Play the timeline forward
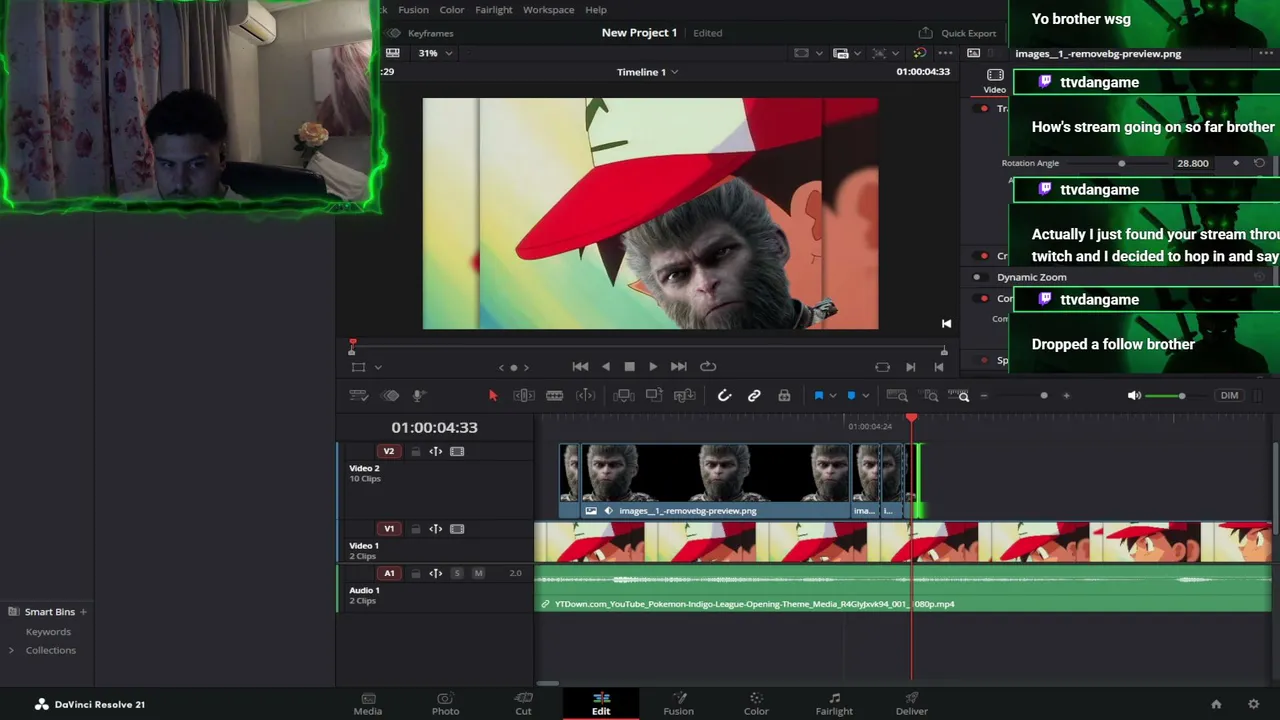1280x720 pixels. 653,367
